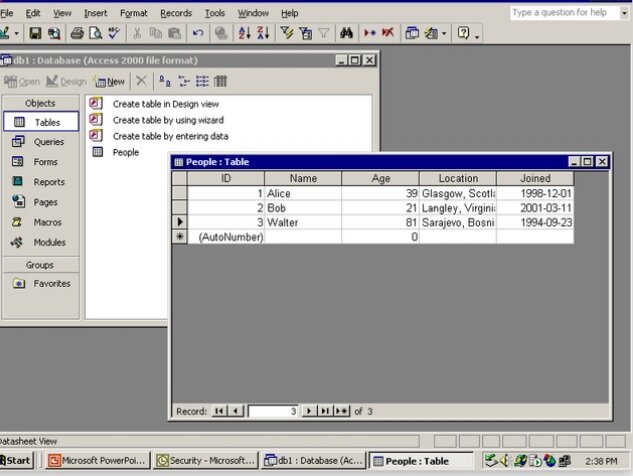
Task: Sort Descending with the Z-A icon
Action: (263, 33)
